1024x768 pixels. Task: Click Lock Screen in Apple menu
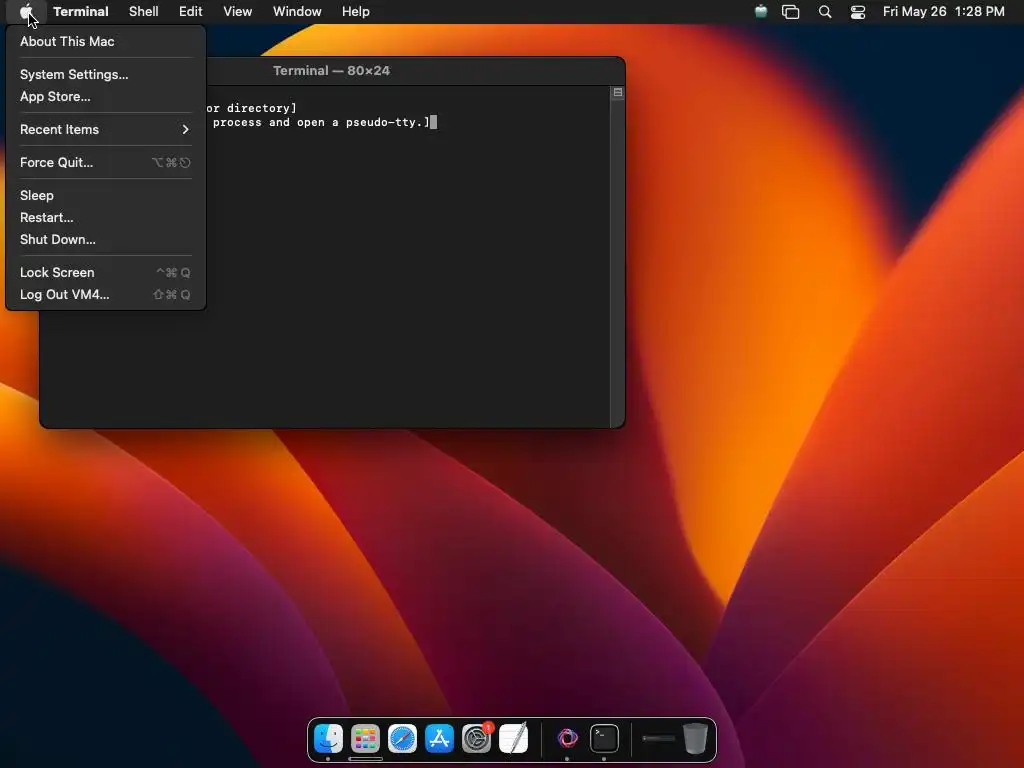(105, 272)
